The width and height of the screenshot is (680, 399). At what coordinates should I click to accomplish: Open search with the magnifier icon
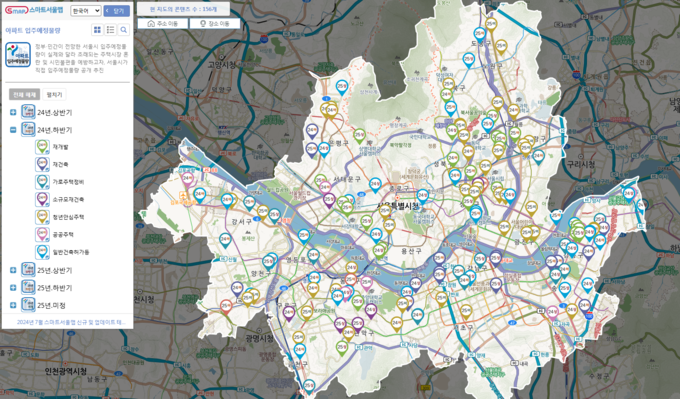(x=124, y=29)
